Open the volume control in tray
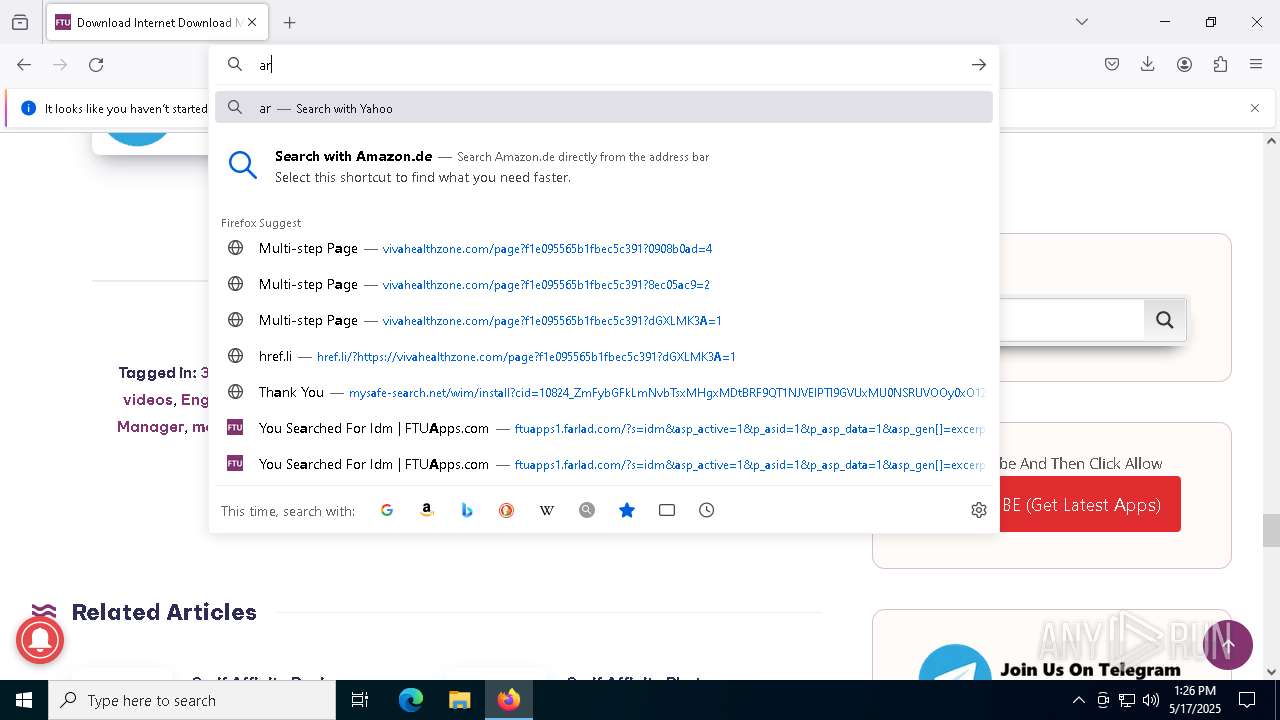The width and height of the screenshot is (1280, 720). point(1151,700)
